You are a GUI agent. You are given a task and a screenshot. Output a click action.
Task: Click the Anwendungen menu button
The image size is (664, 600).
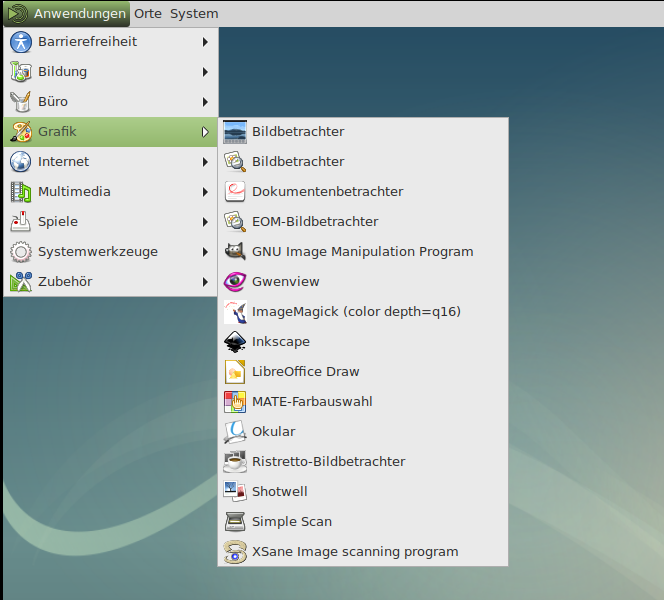pos(67,14)
